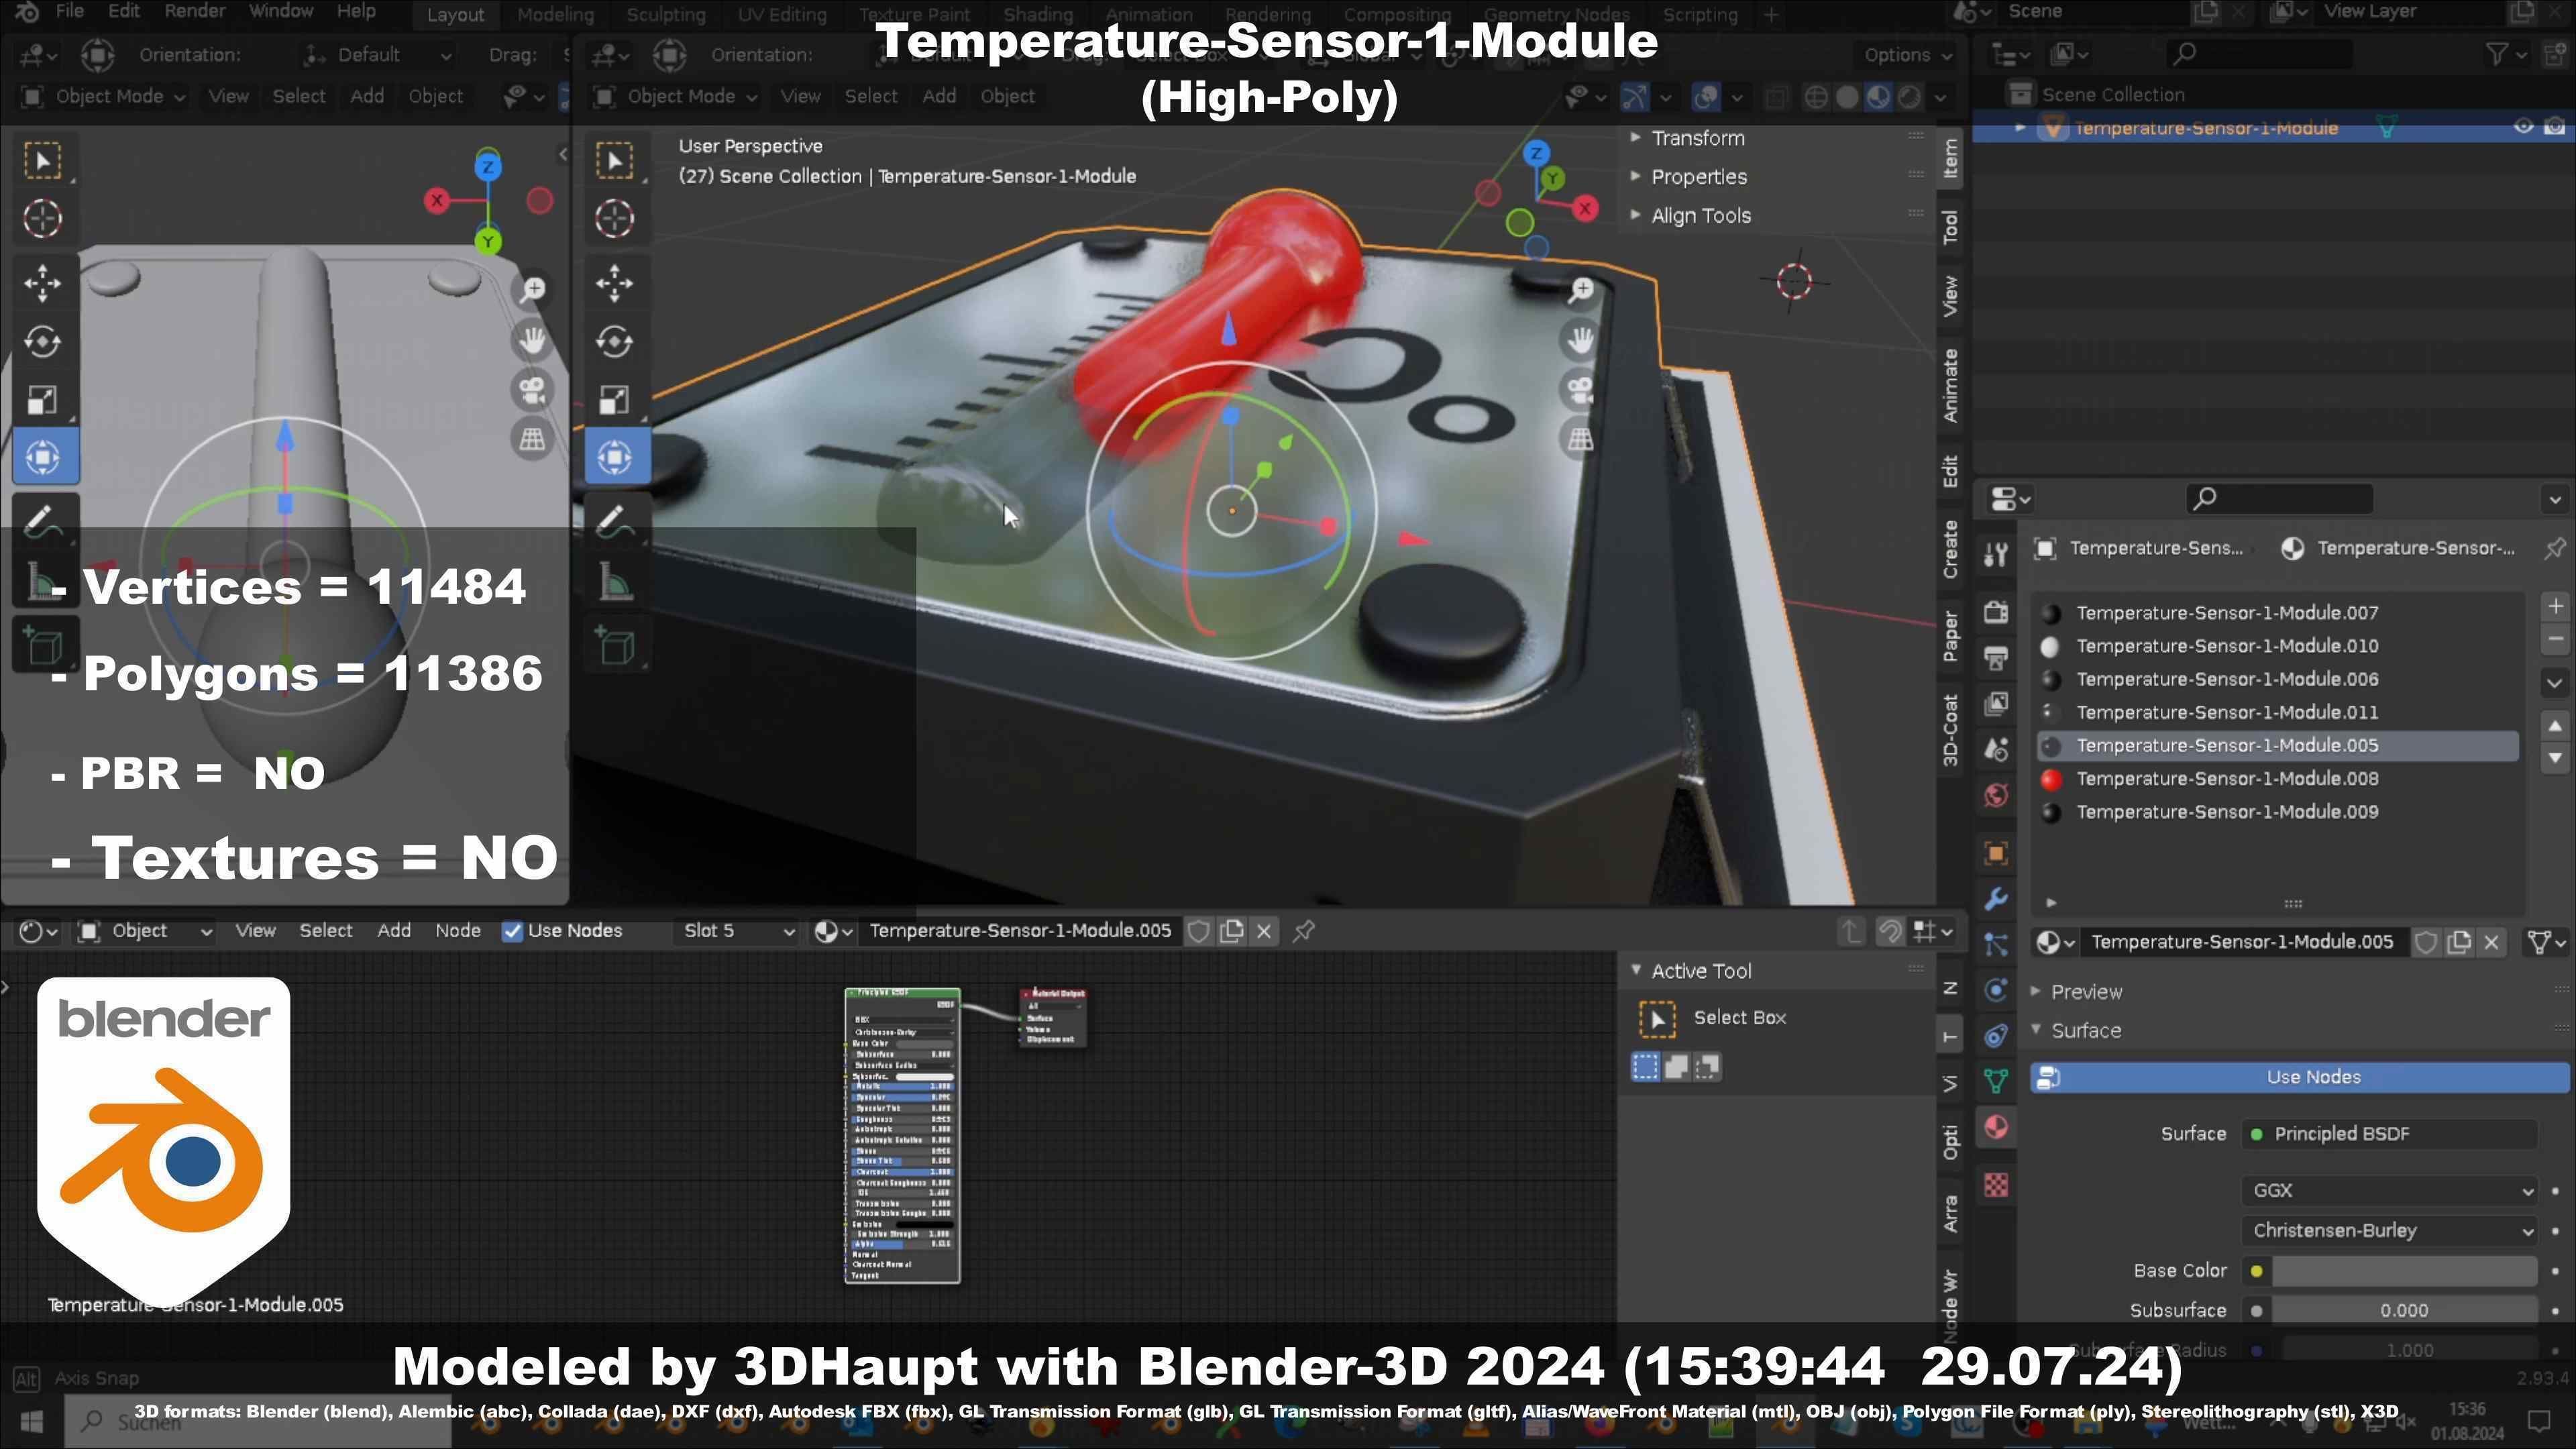Image resolution: width=2576 pixels, height=1449 pixels.
Task: Toggle viewport gizmo display button
Action: pyautogui.click(x=1634, y=97)
